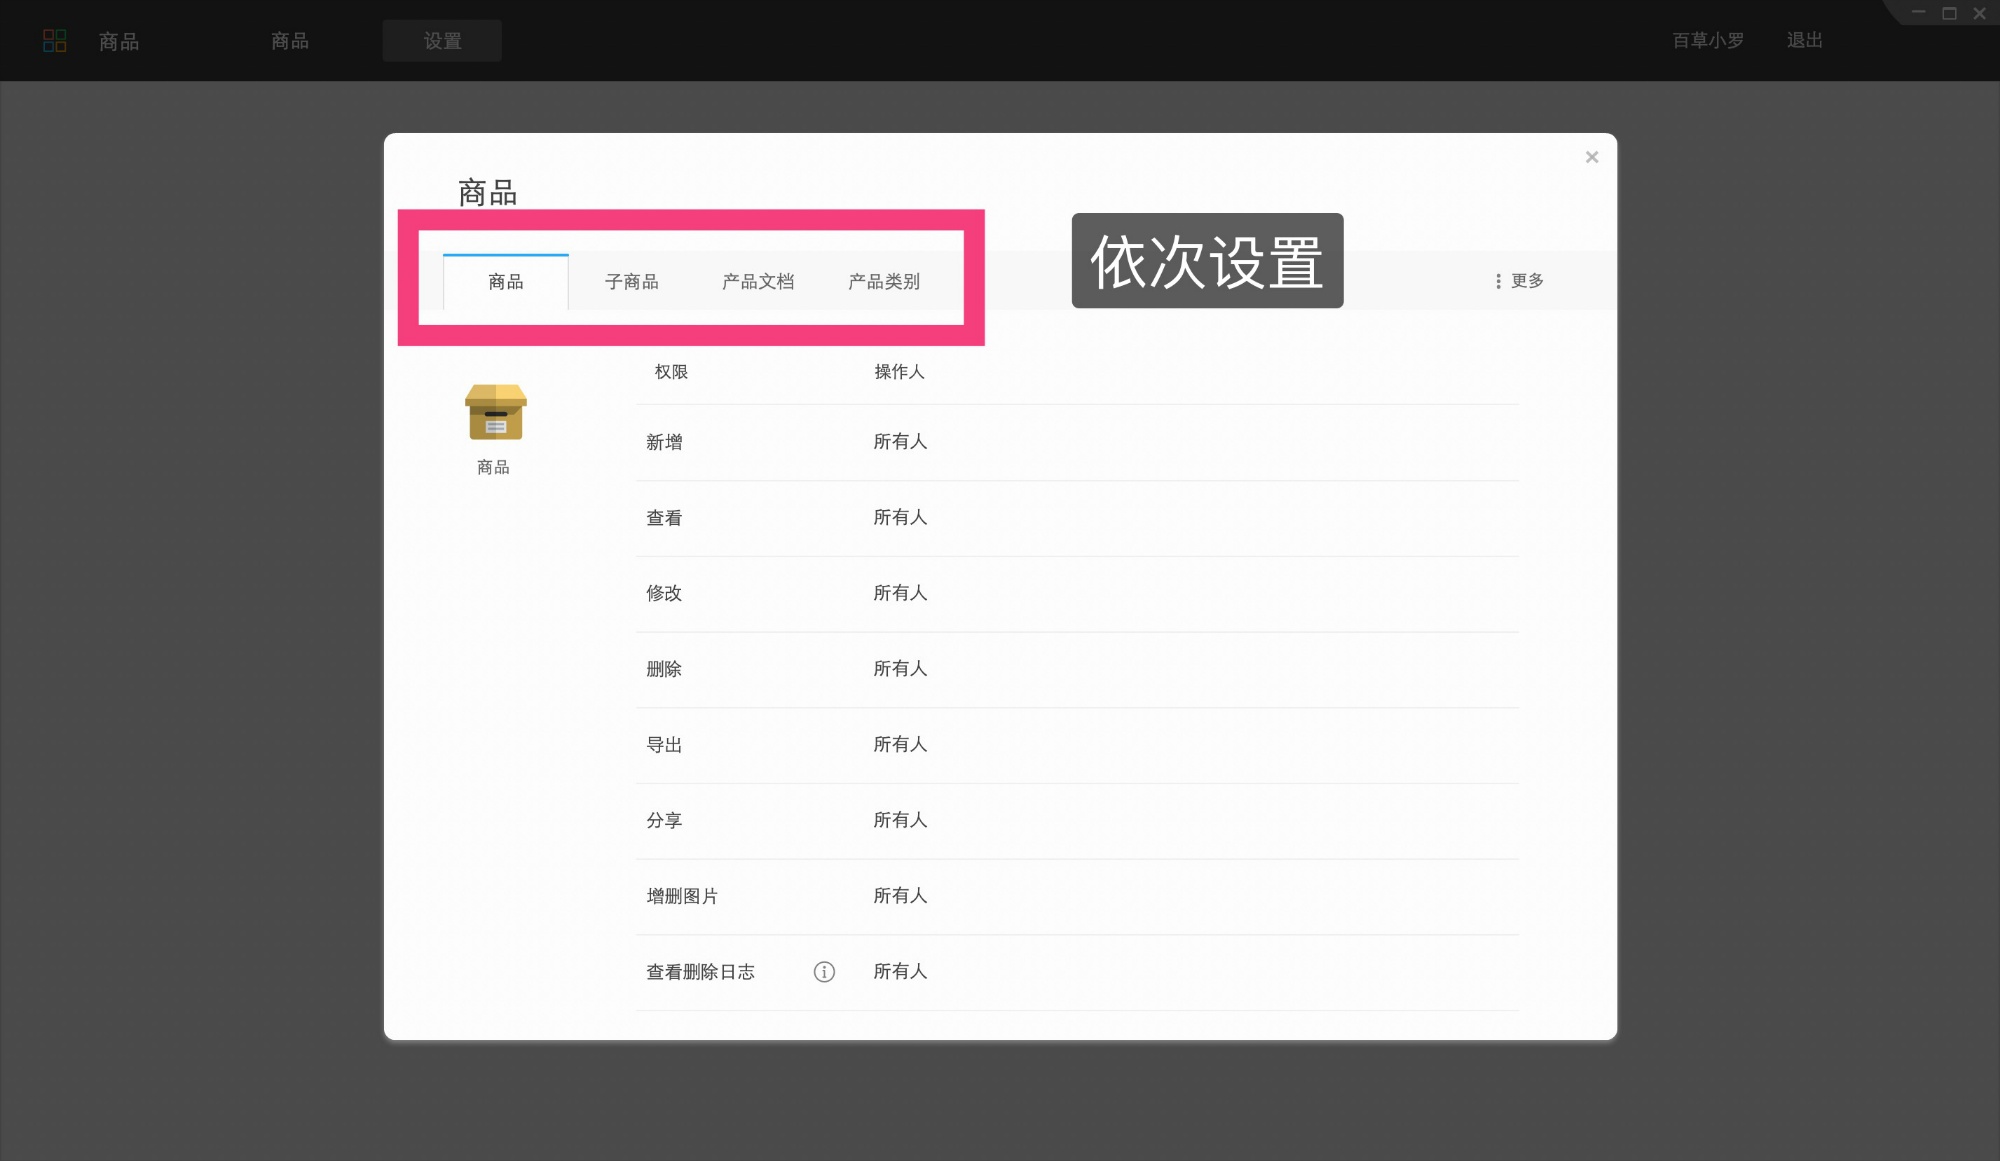Click the username 百草小罗

click(1706, 40)
